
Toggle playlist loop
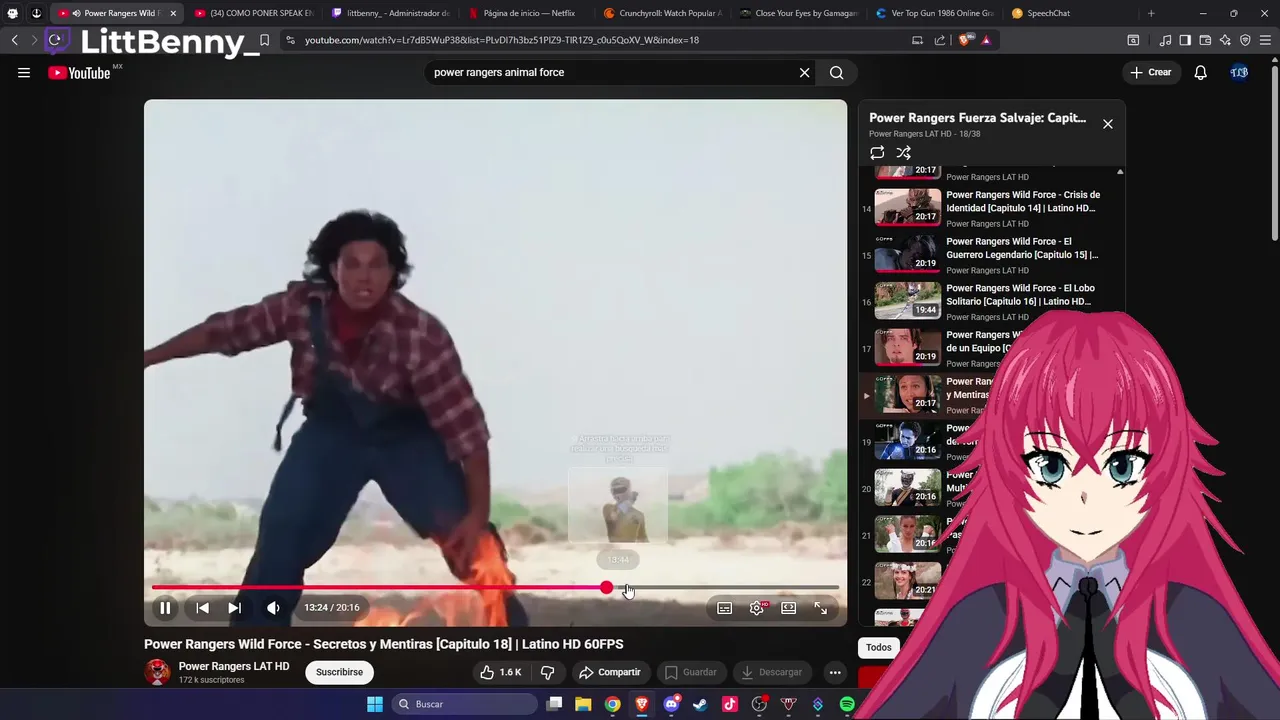pyautogui.click(x=877, y=153)
